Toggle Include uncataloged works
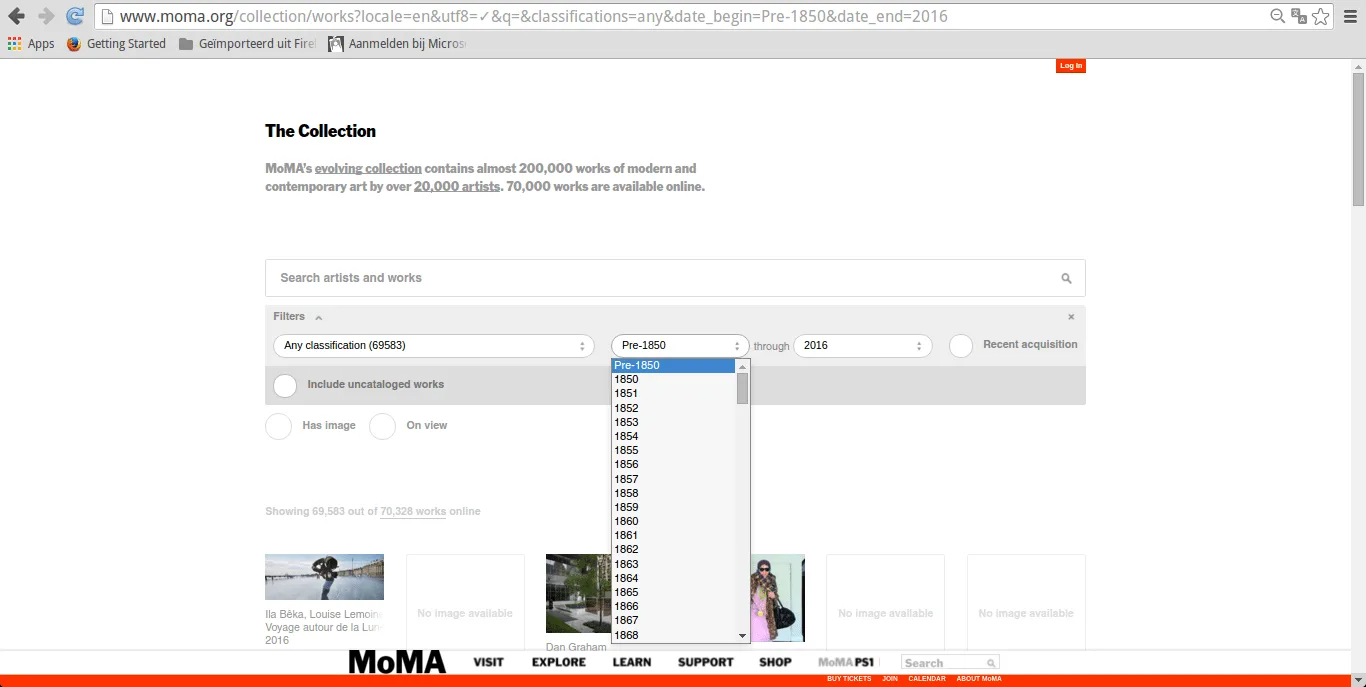This screenshot has height=687, width=1366. pos(285,385)
